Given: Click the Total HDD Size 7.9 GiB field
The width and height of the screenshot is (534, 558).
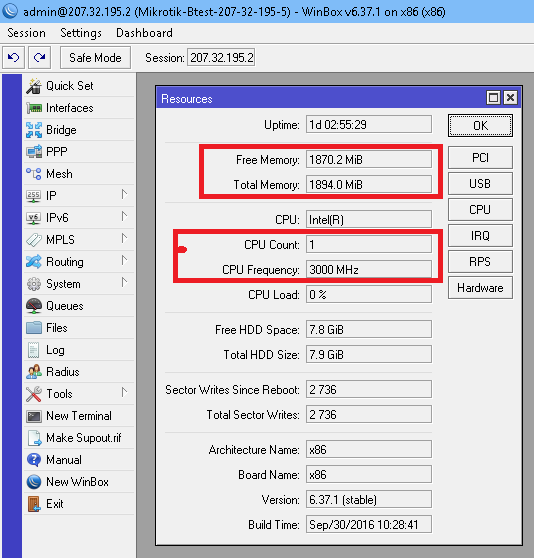Looking at the screenshot, I should 369,354.
